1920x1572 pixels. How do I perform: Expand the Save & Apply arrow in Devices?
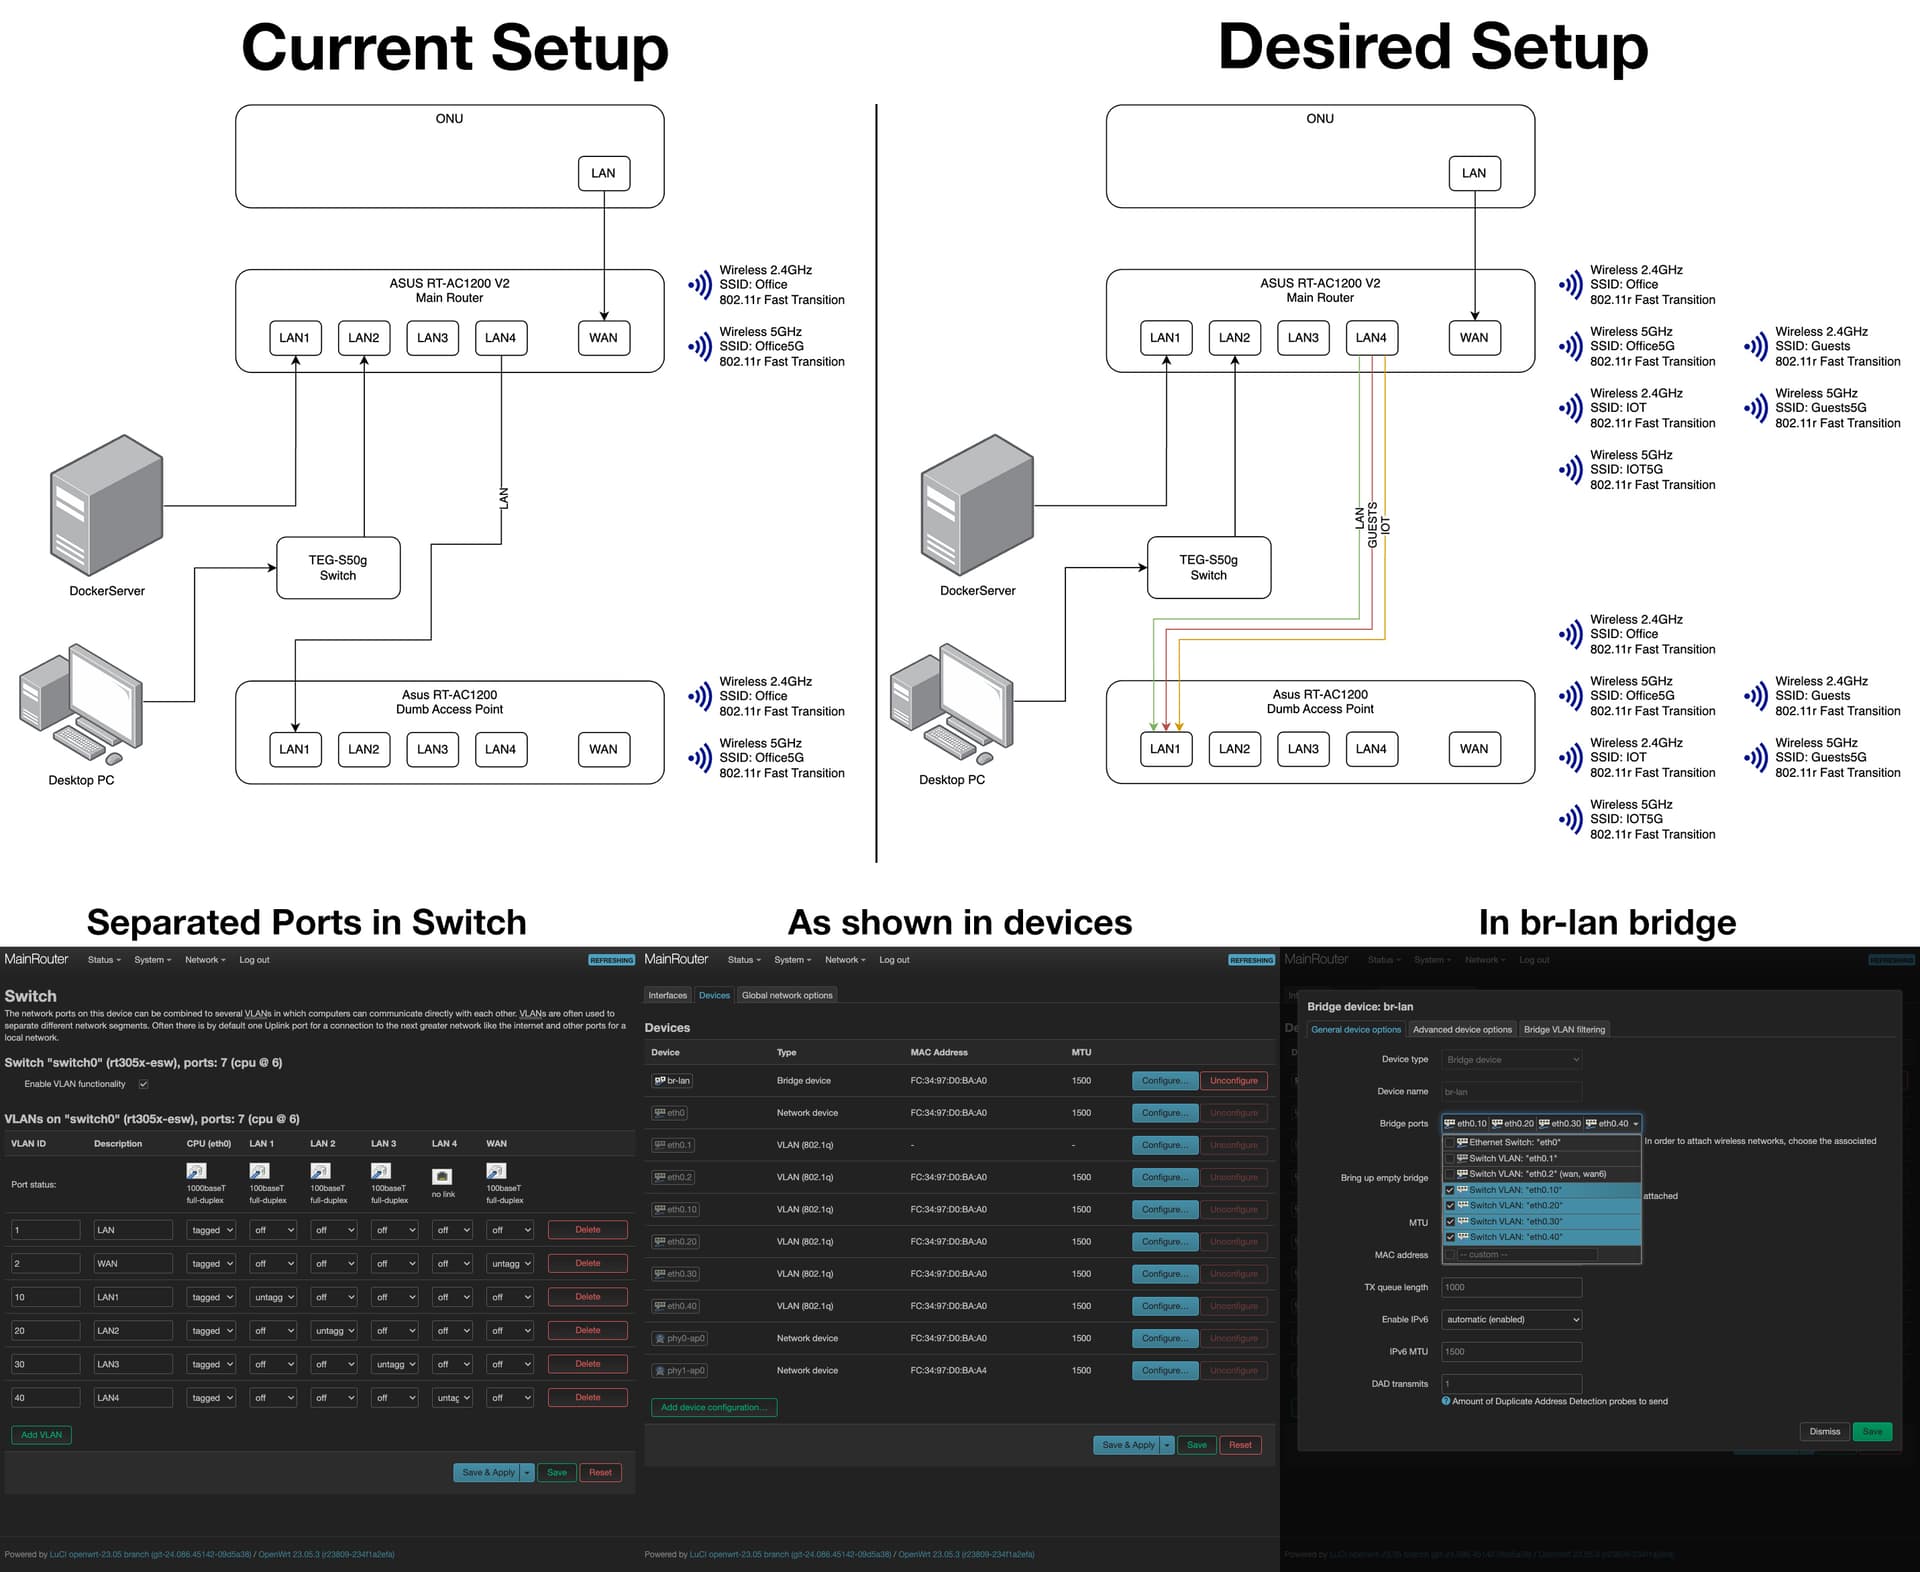click(1166, 1445)
